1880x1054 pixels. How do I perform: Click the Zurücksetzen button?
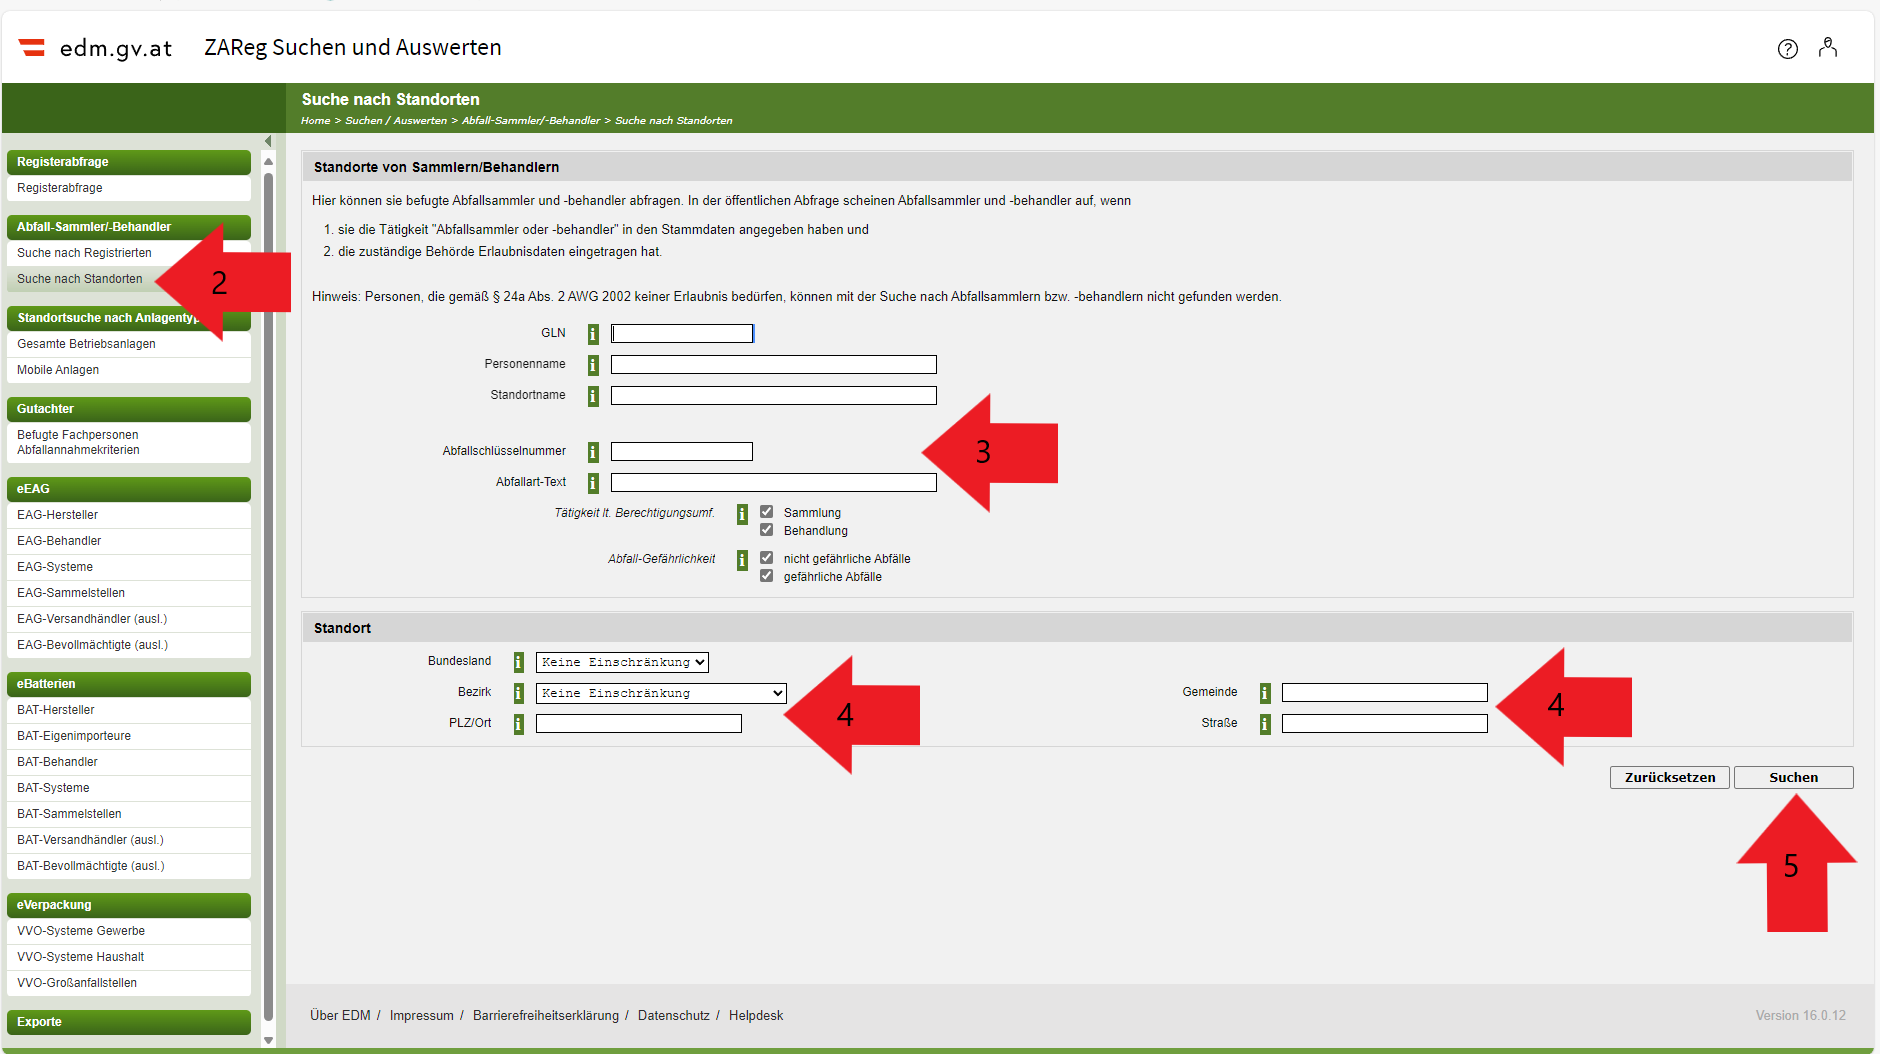tap(1669, 777)
